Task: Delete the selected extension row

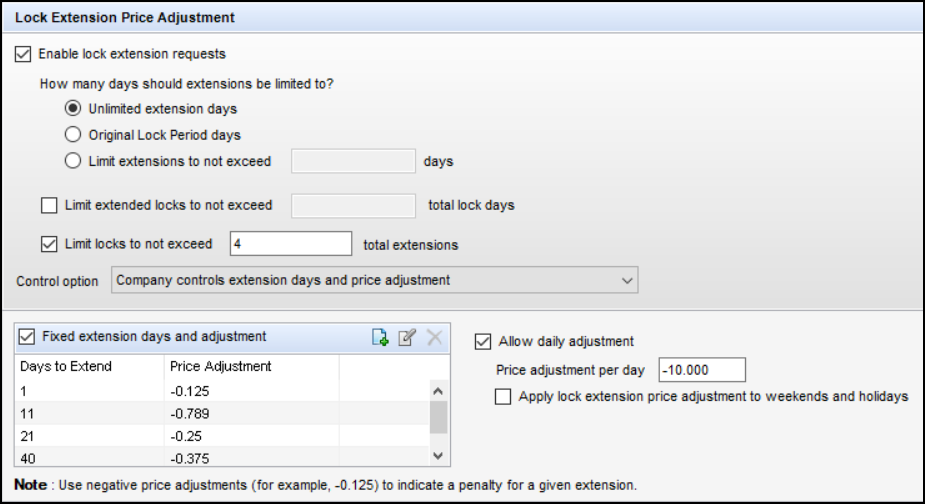Action: (434, 337)
